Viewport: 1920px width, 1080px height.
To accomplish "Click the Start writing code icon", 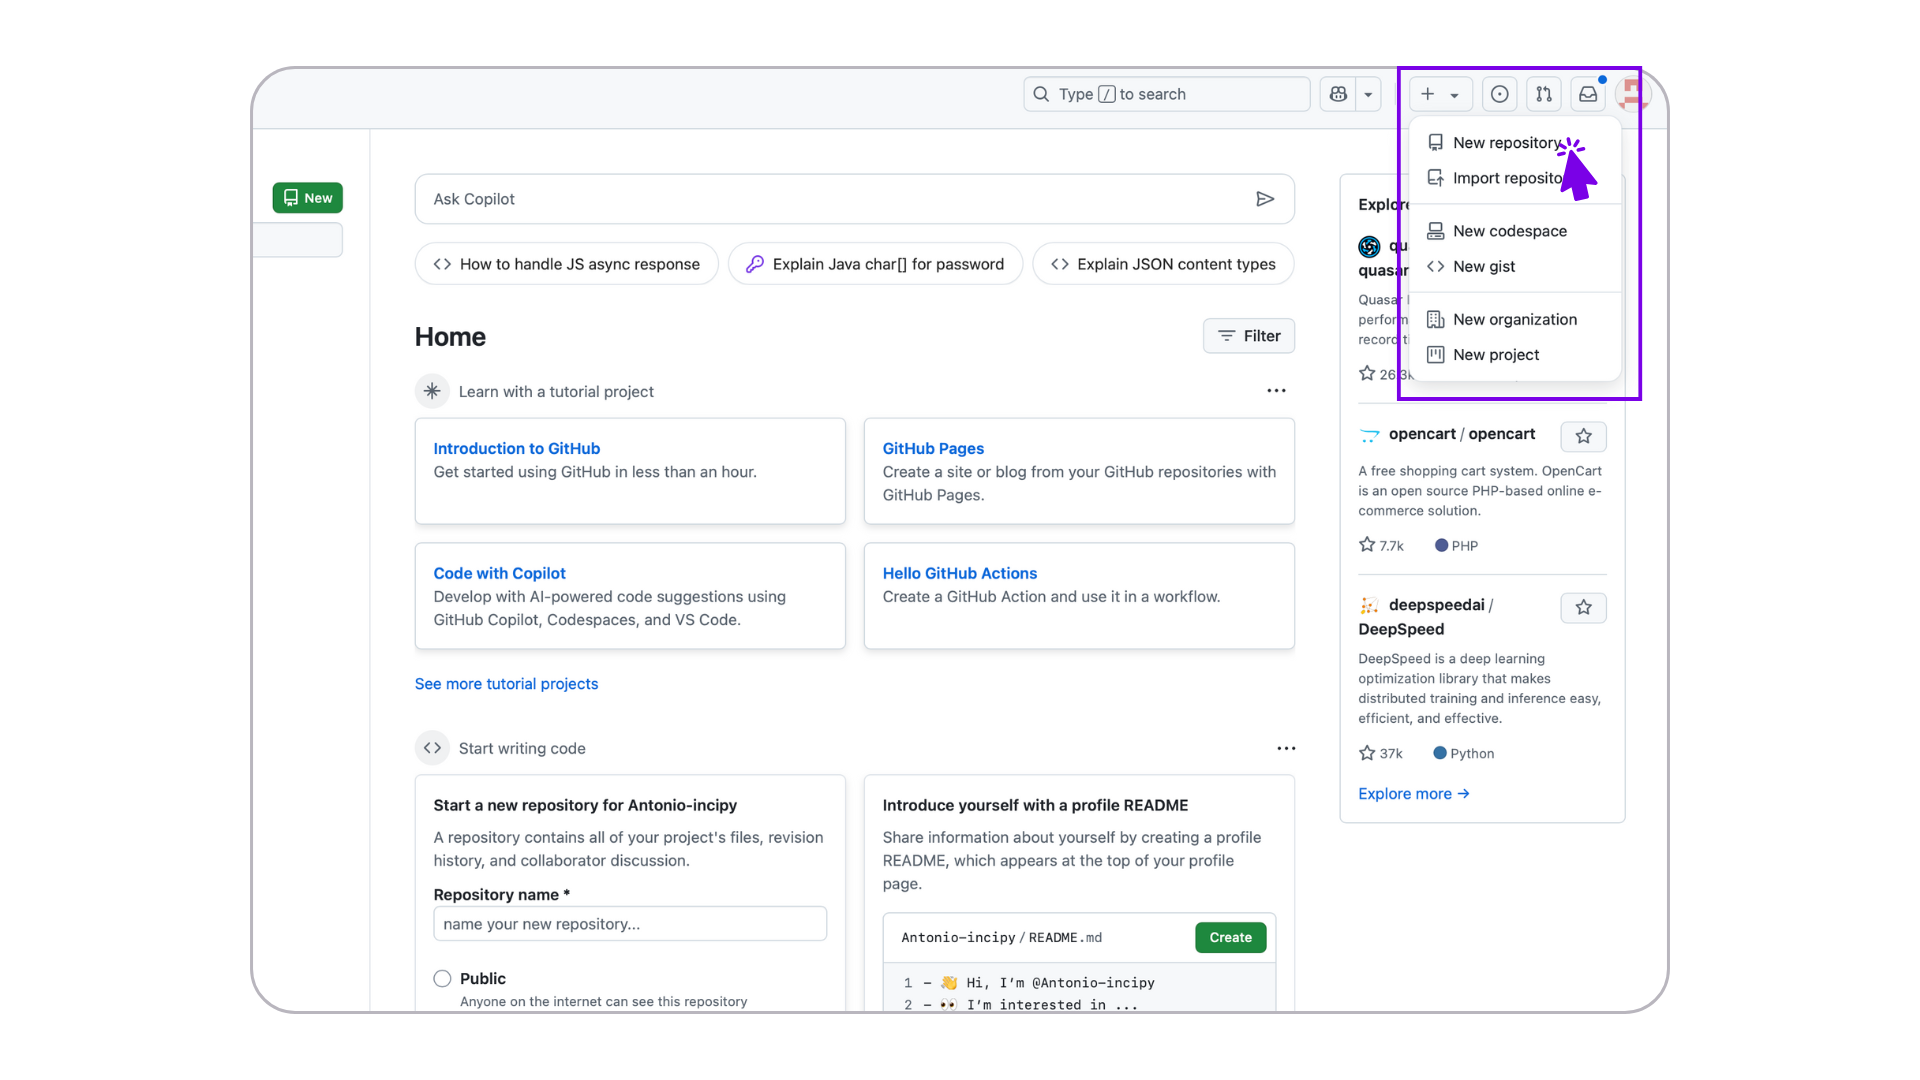I will pyautogui.click(x=432, y=748).
